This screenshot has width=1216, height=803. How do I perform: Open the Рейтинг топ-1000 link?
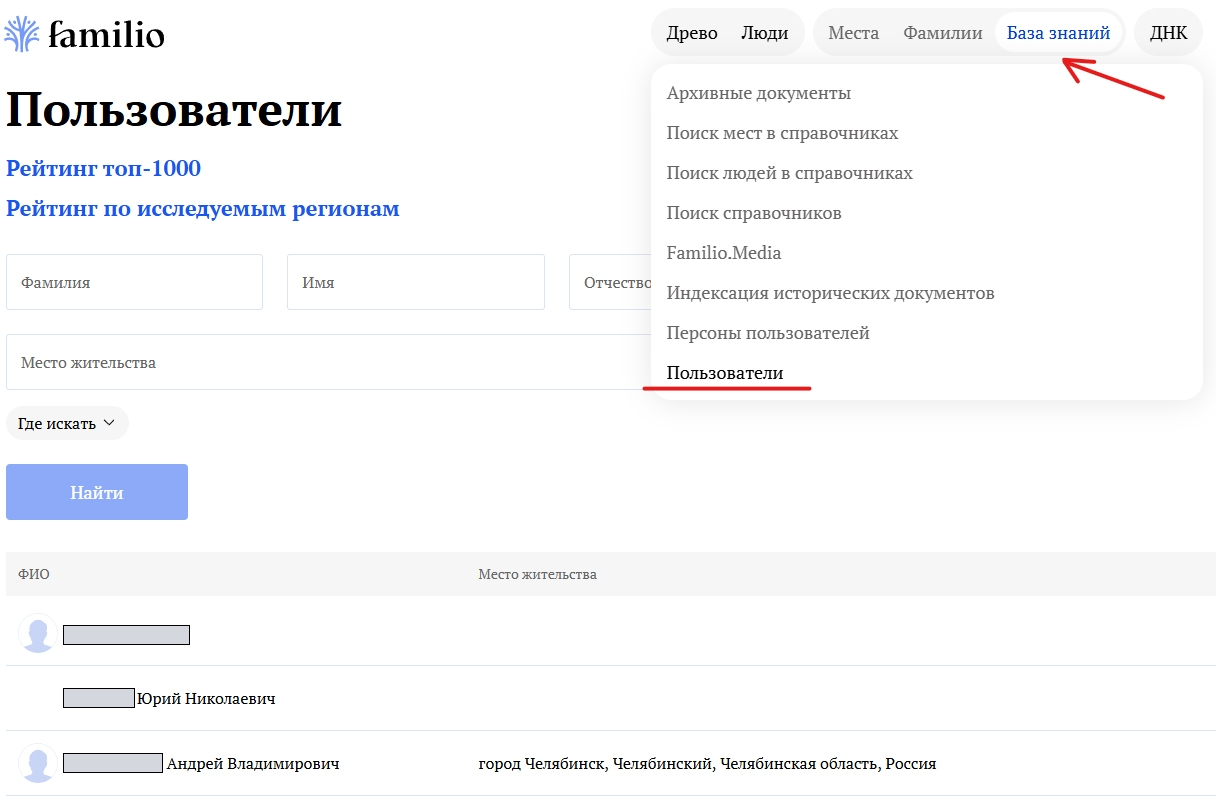point(103,168)
